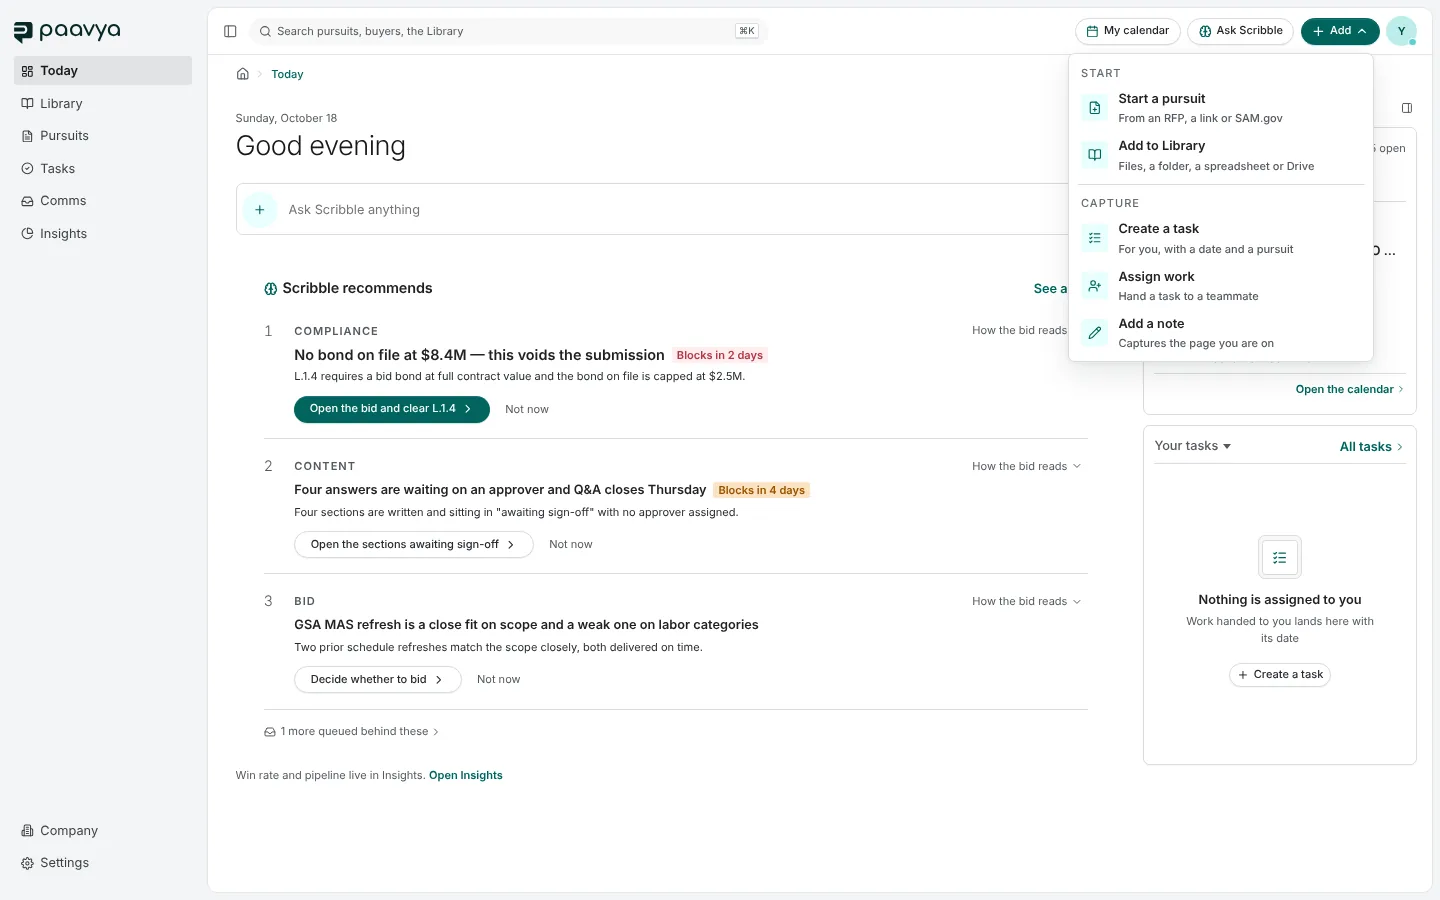Click the Today breadcrumb link
This screenshot has width=1440, height=900.
[287, 75]
